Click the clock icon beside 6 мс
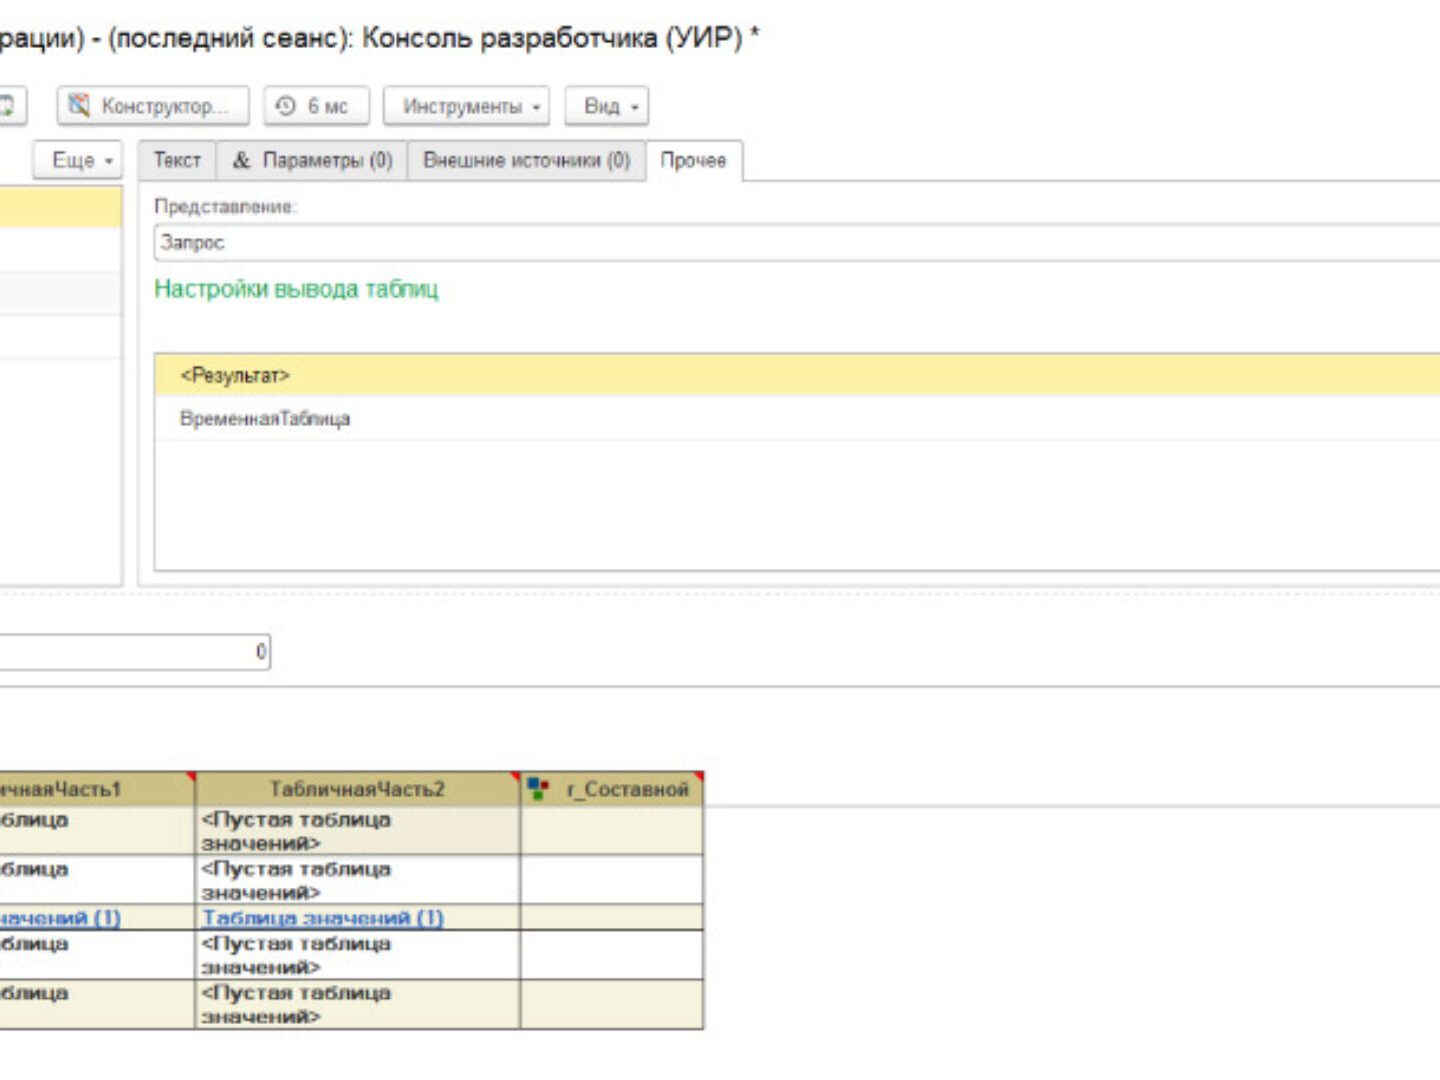The height and width of the screenshot is (1080, 1440). [286, 105]
